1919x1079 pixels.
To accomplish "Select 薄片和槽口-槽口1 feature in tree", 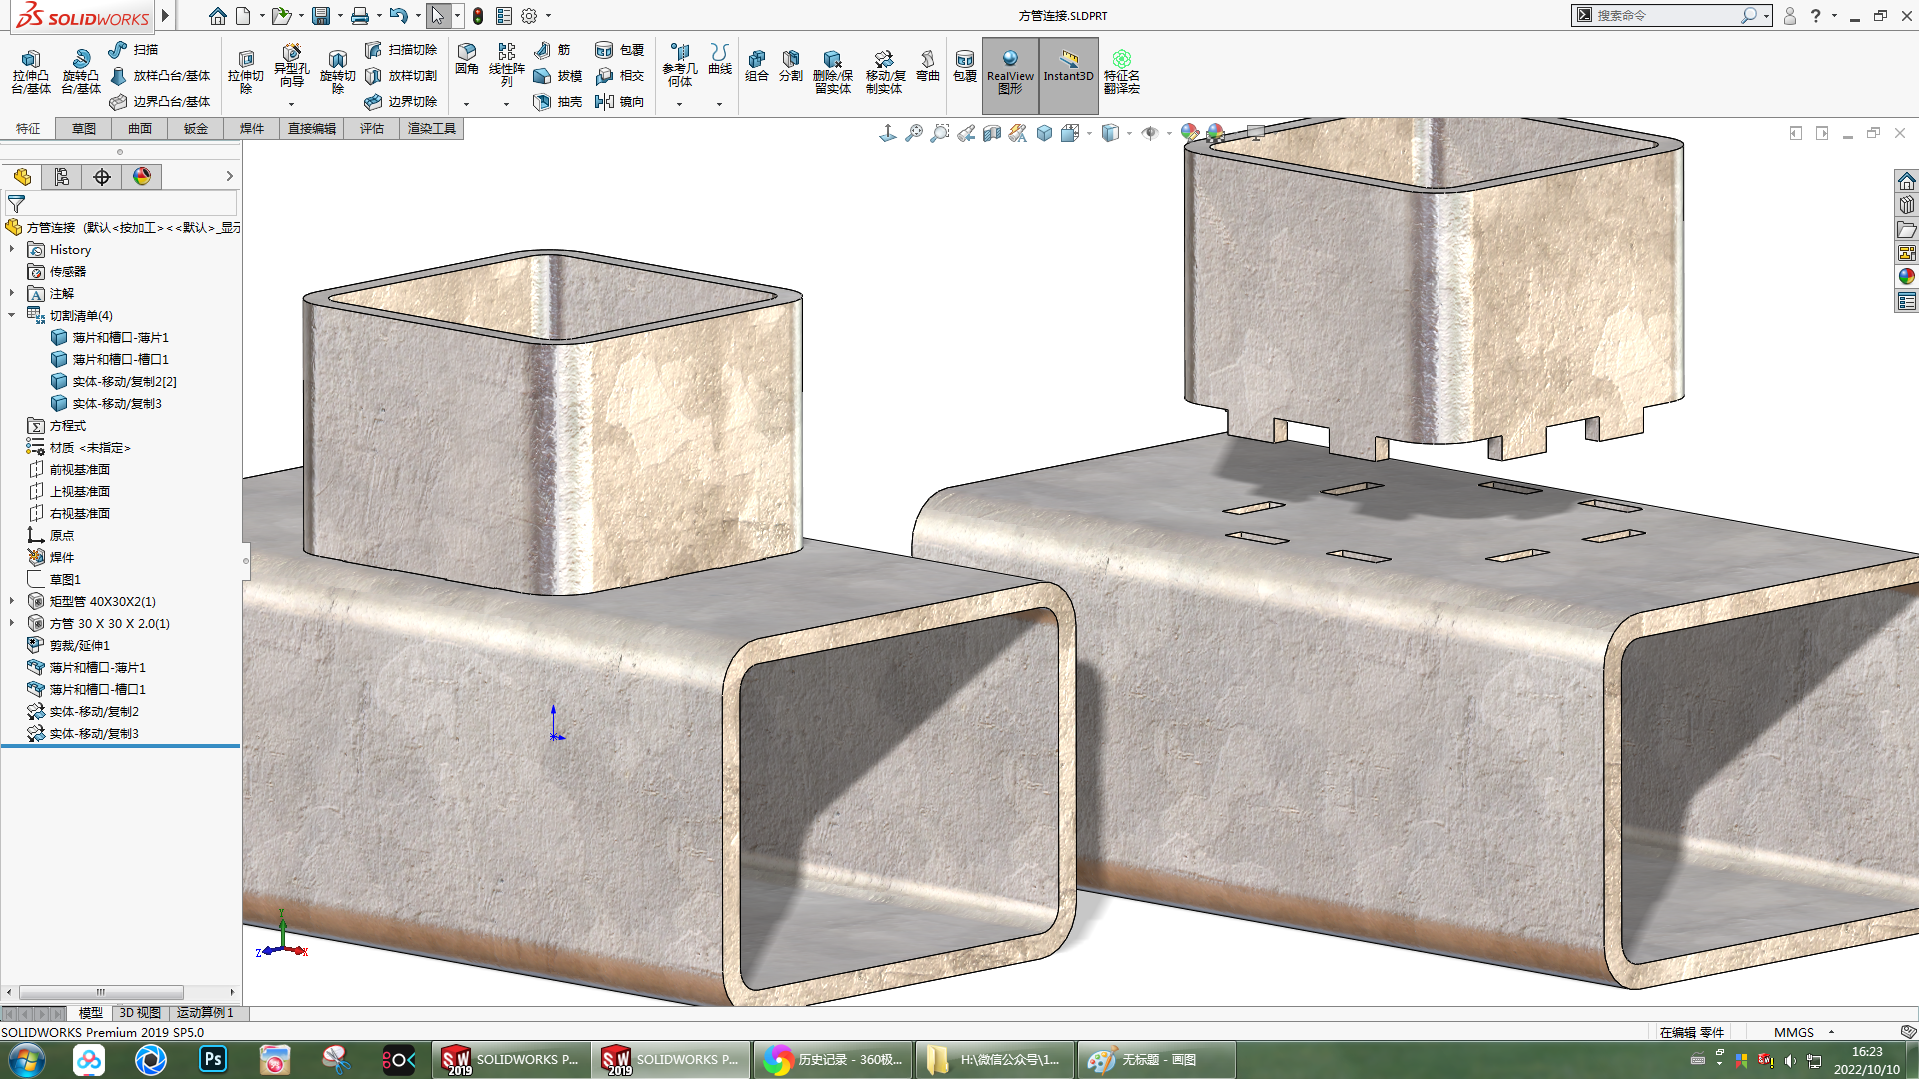I will pos(98,689).
